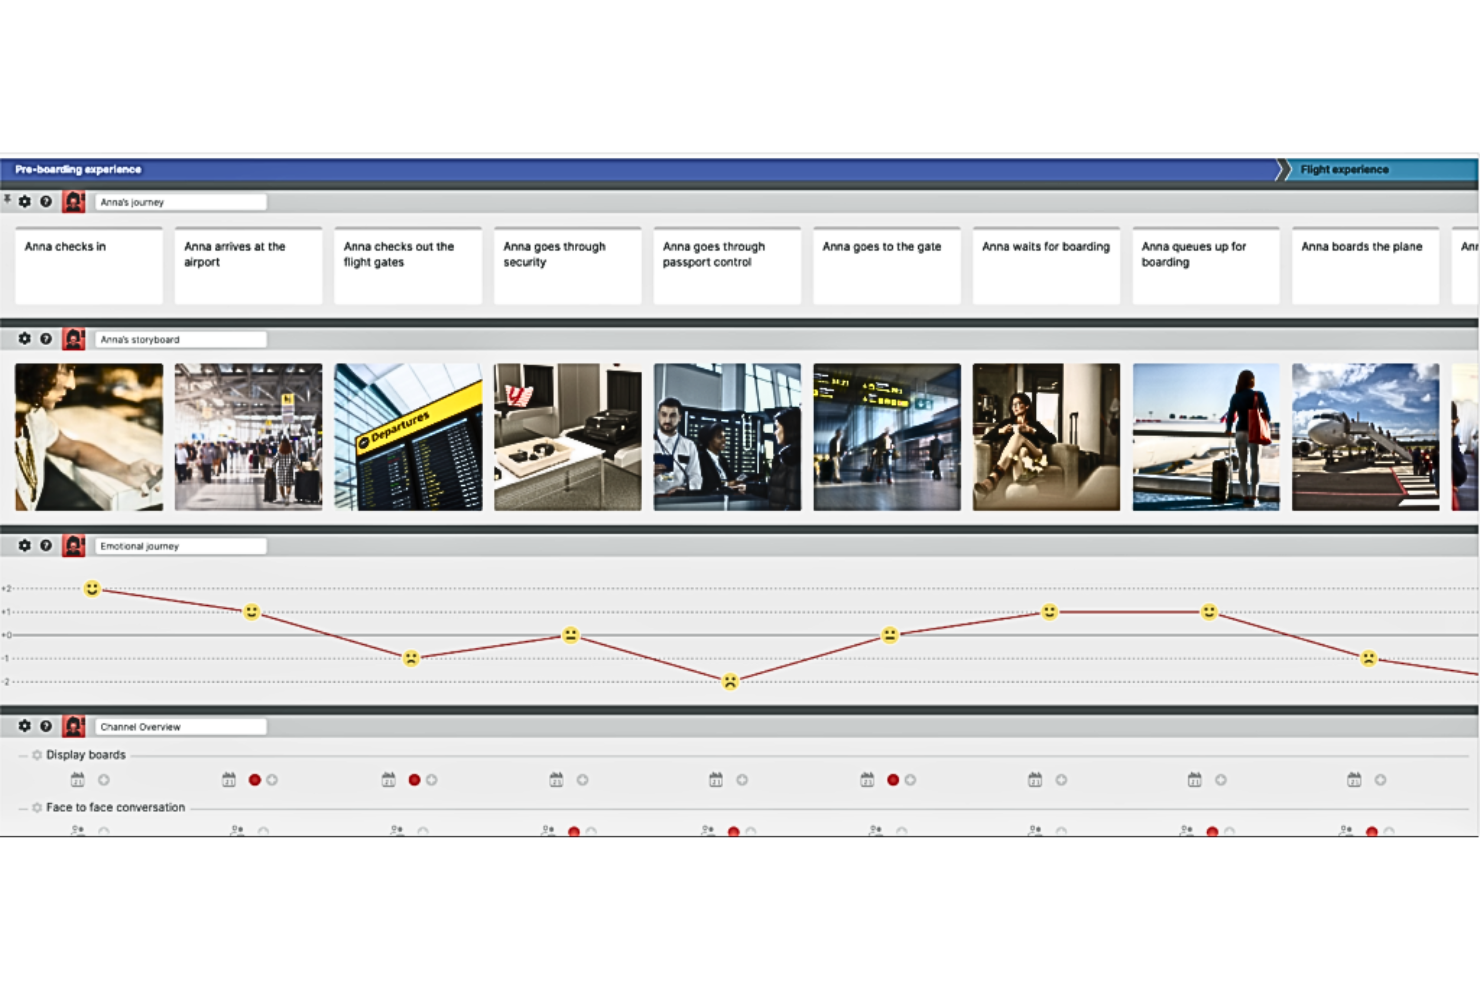Screen dimensions: 1480x987
Task: Add a touchpoint via a plus circle in Face to face
Action: pos(102,830)
